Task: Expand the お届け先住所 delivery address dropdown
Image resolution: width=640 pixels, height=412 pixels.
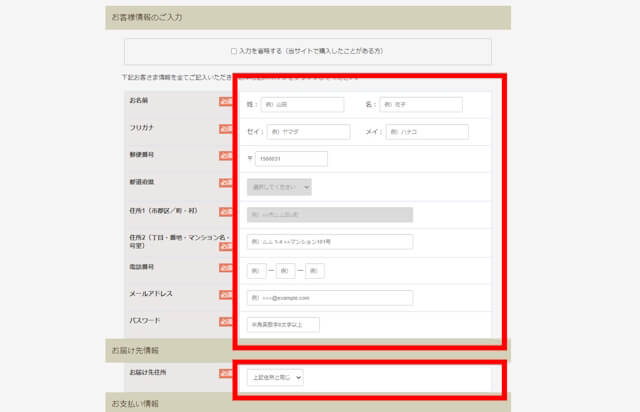Action: coord(274,377)
